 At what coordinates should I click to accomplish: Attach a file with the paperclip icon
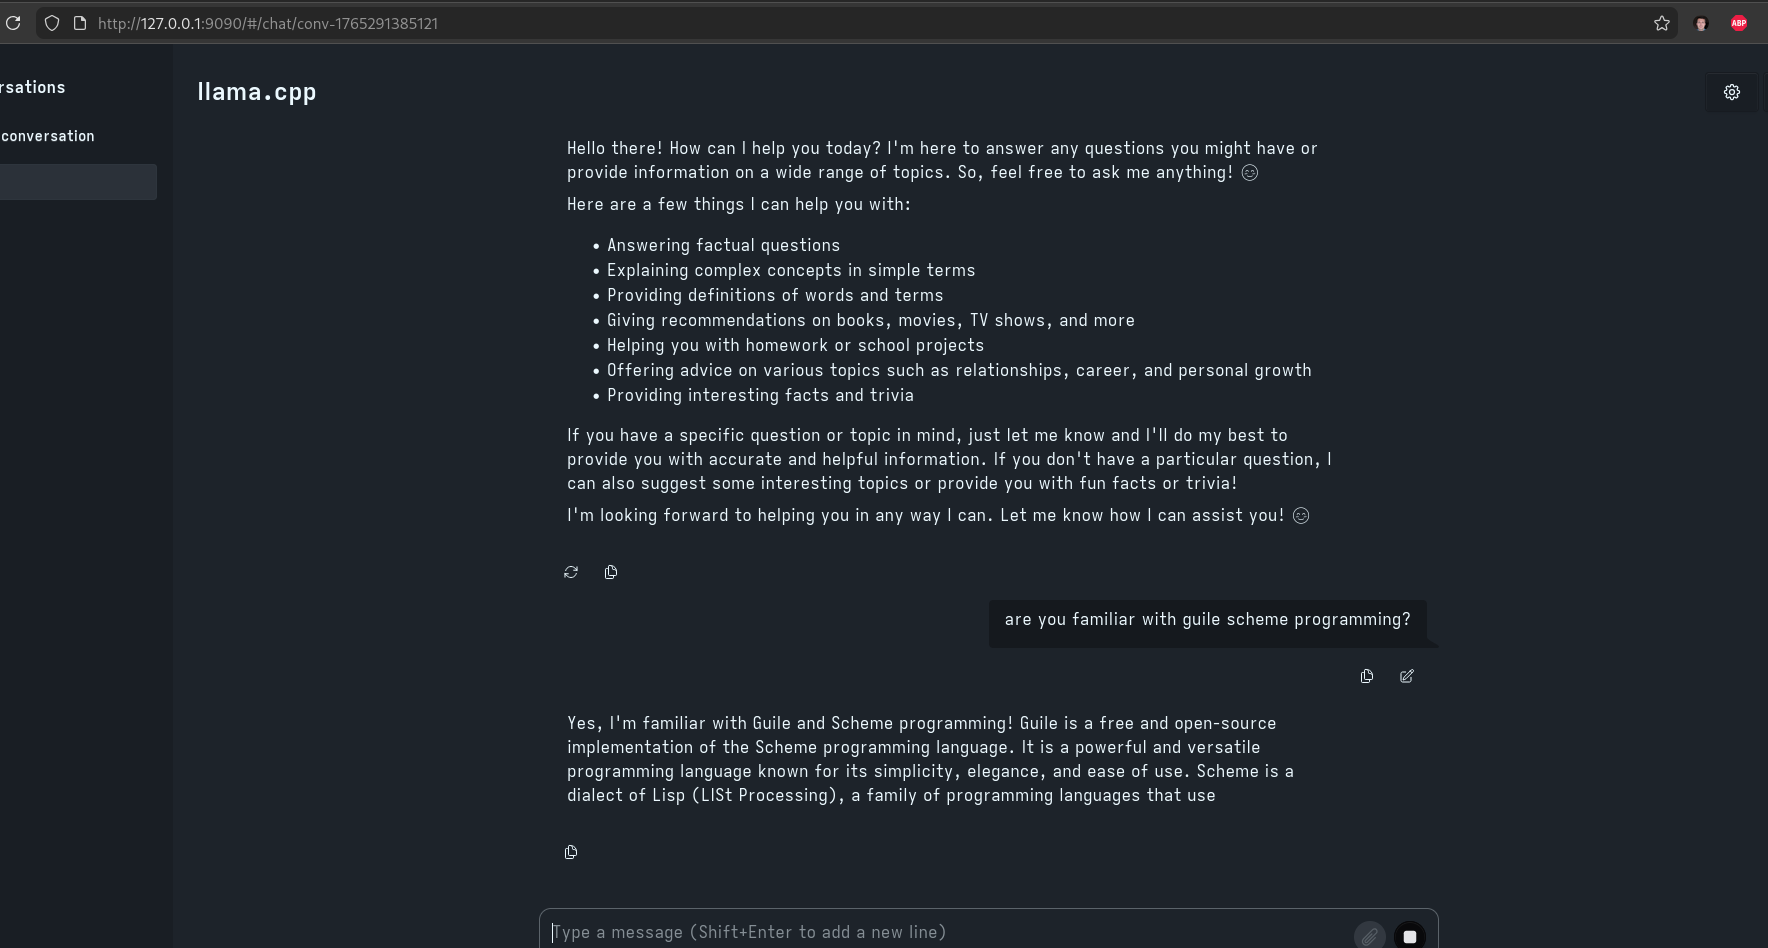tap(1369, 936)
